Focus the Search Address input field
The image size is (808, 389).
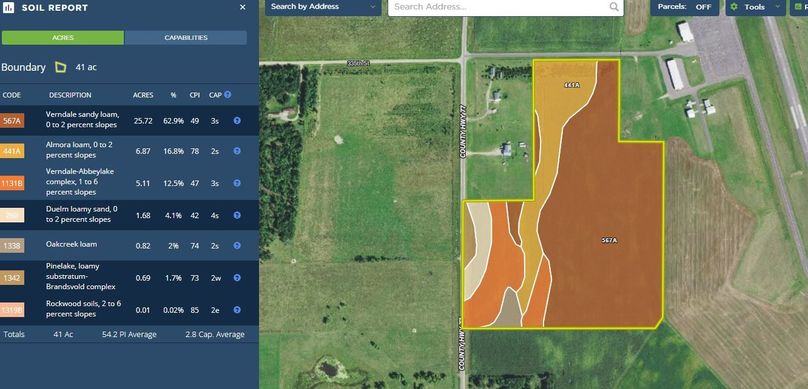498,7
